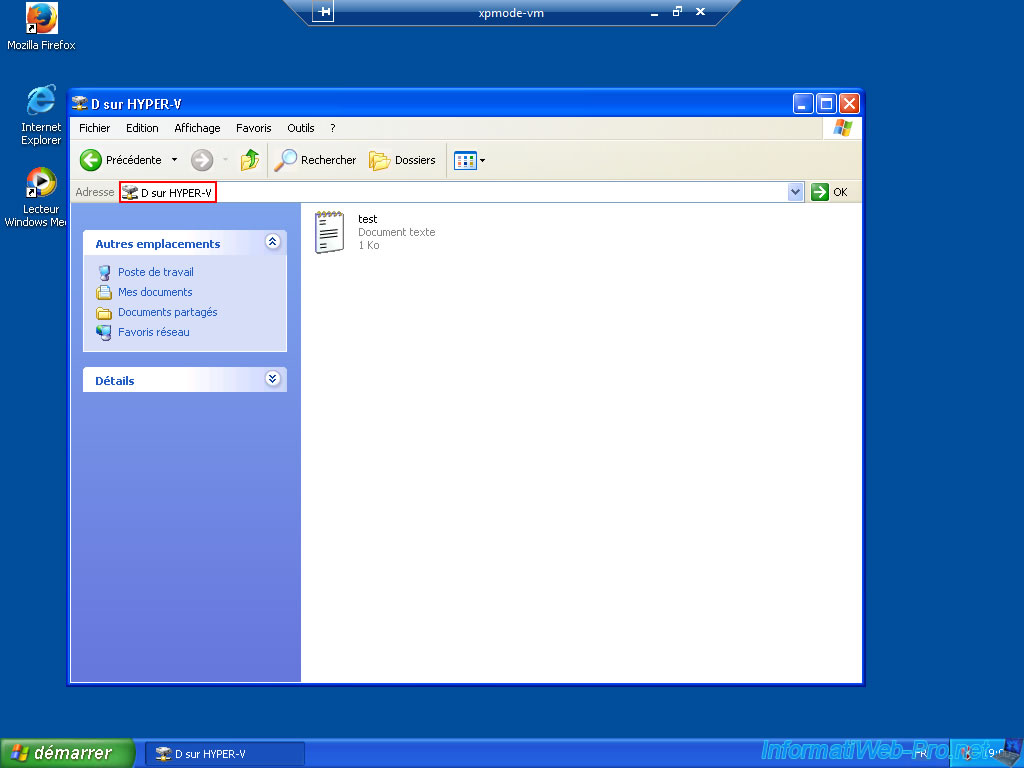Pin the xpmode-vm connection bar
The width and height of the screenshot is (1024, 768).
tap(323, 12)
